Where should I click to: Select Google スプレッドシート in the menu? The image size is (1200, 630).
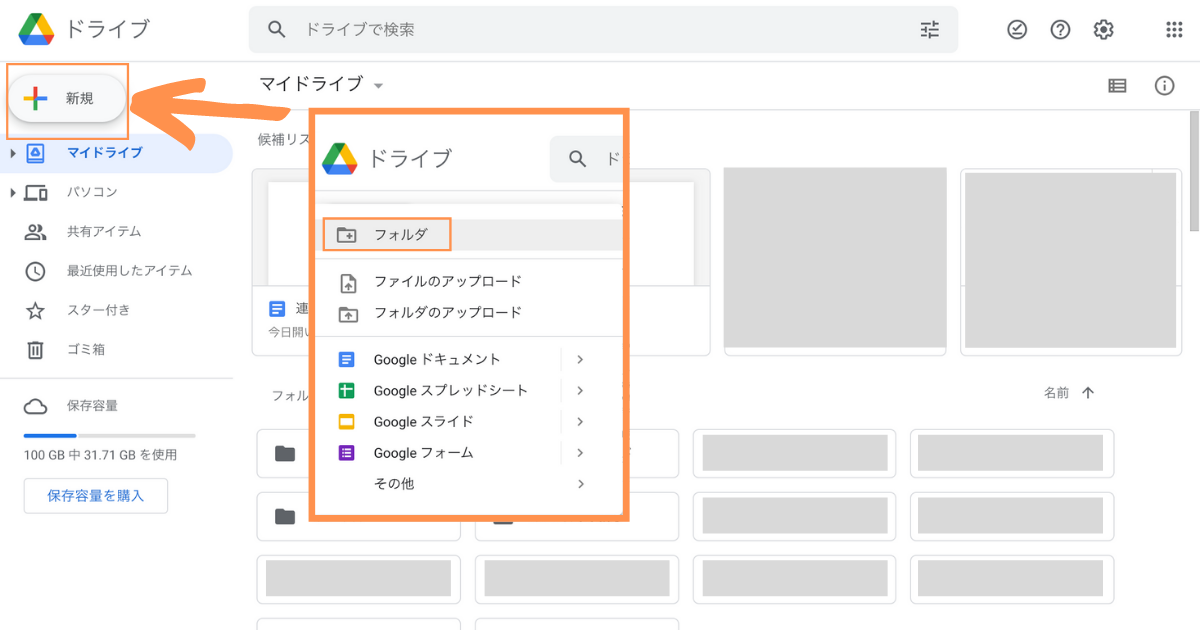tap(450, 390)
